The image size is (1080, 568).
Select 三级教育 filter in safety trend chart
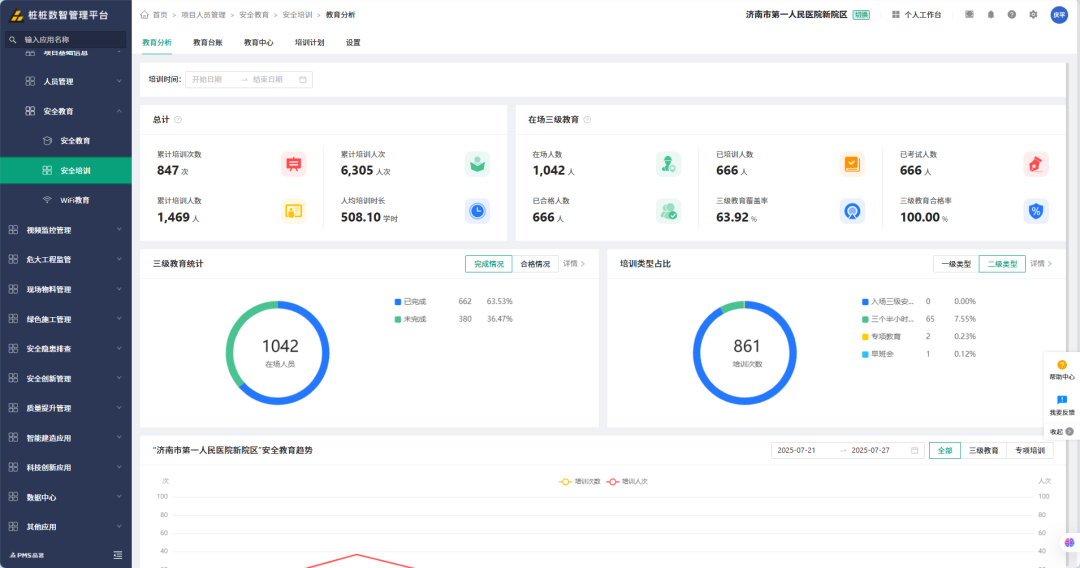point(984,450)
